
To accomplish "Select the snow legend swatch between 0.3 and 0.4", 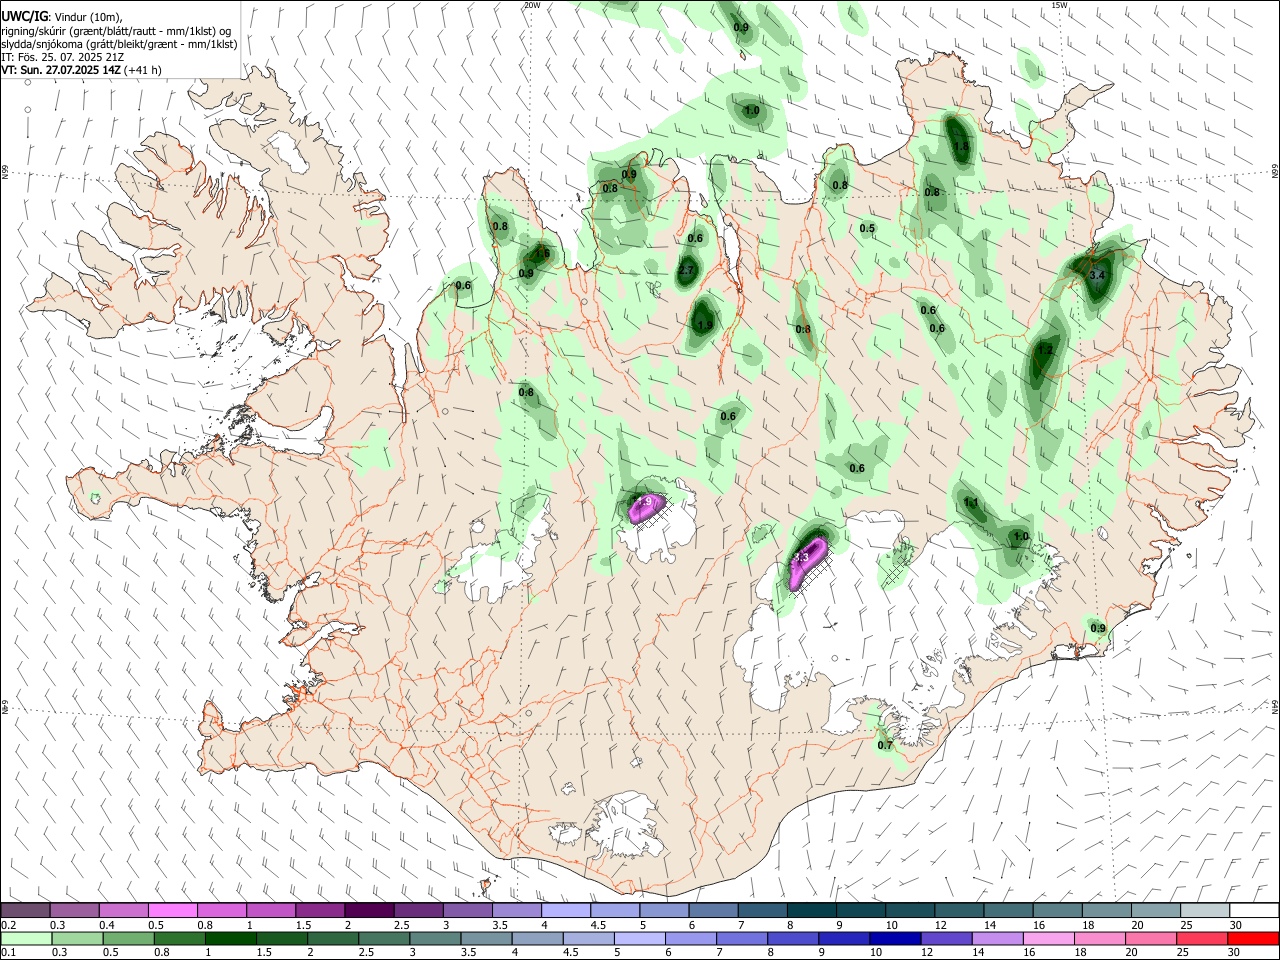I will pyautogui.click(x=74, y=911).
